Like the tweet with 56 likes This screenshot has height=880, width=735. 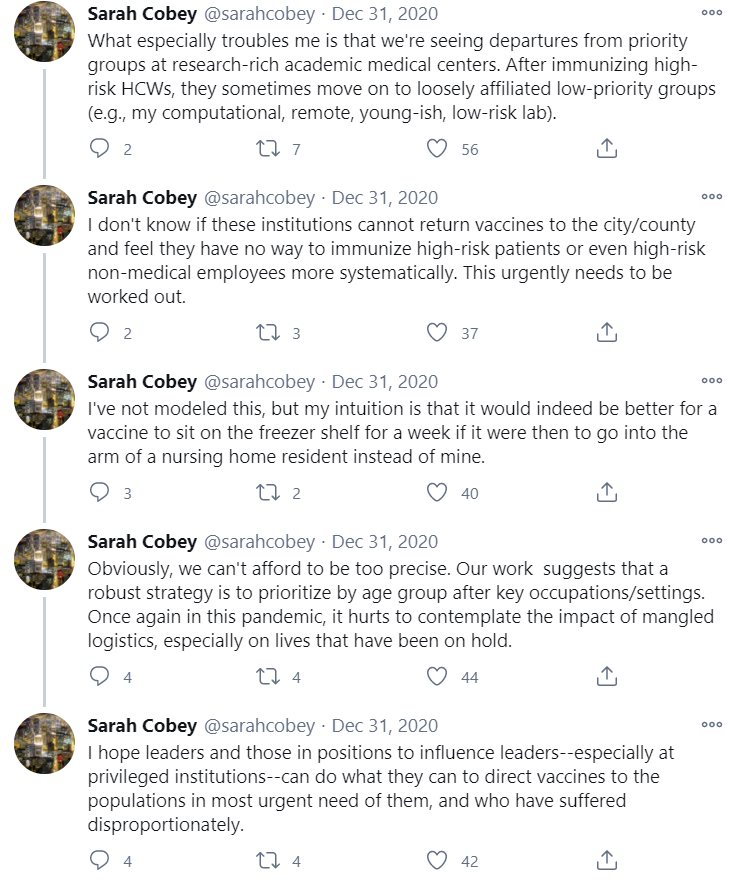tap(437, 149)
